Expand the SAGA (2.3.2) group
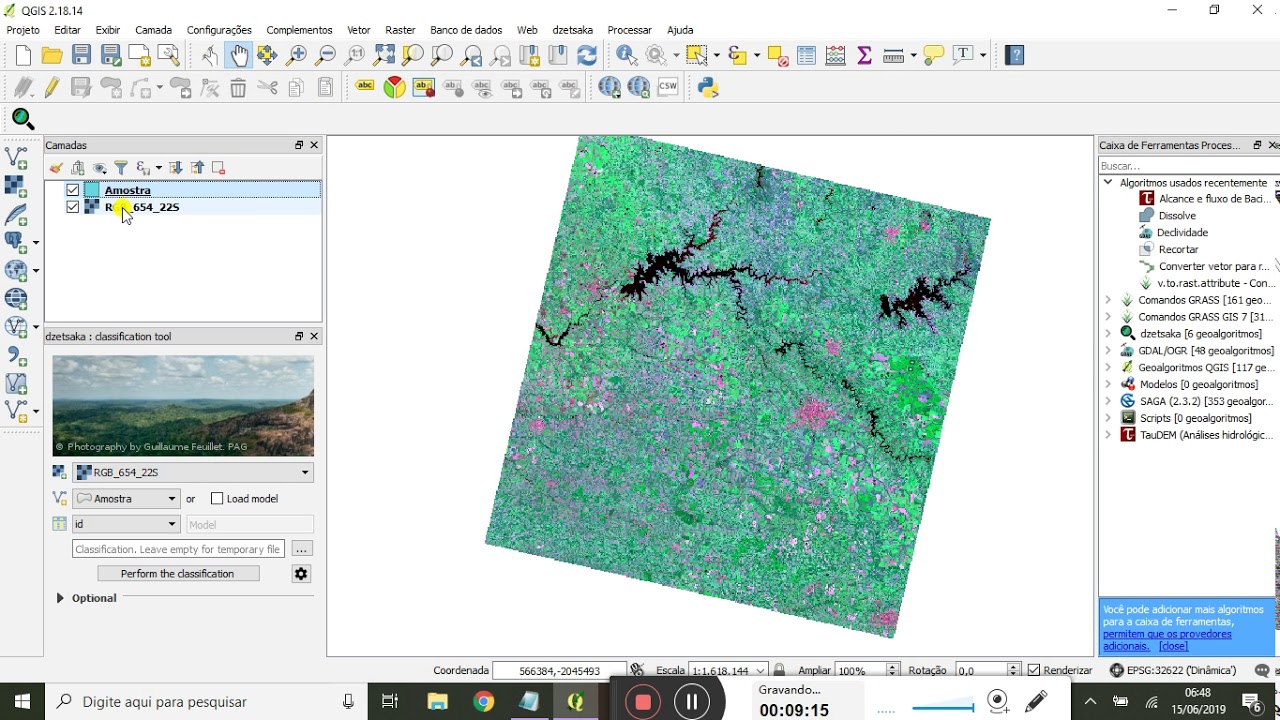The height and width of the screenshot is (720, 1280). click(x=1108, y=401)
